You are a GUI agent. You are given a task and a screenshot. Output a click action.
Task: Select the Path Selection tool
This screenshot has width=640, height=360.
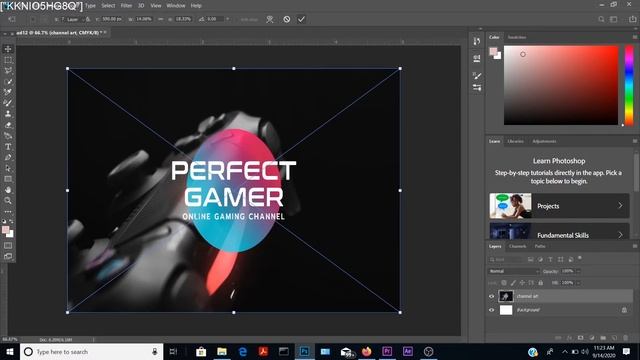8,168
